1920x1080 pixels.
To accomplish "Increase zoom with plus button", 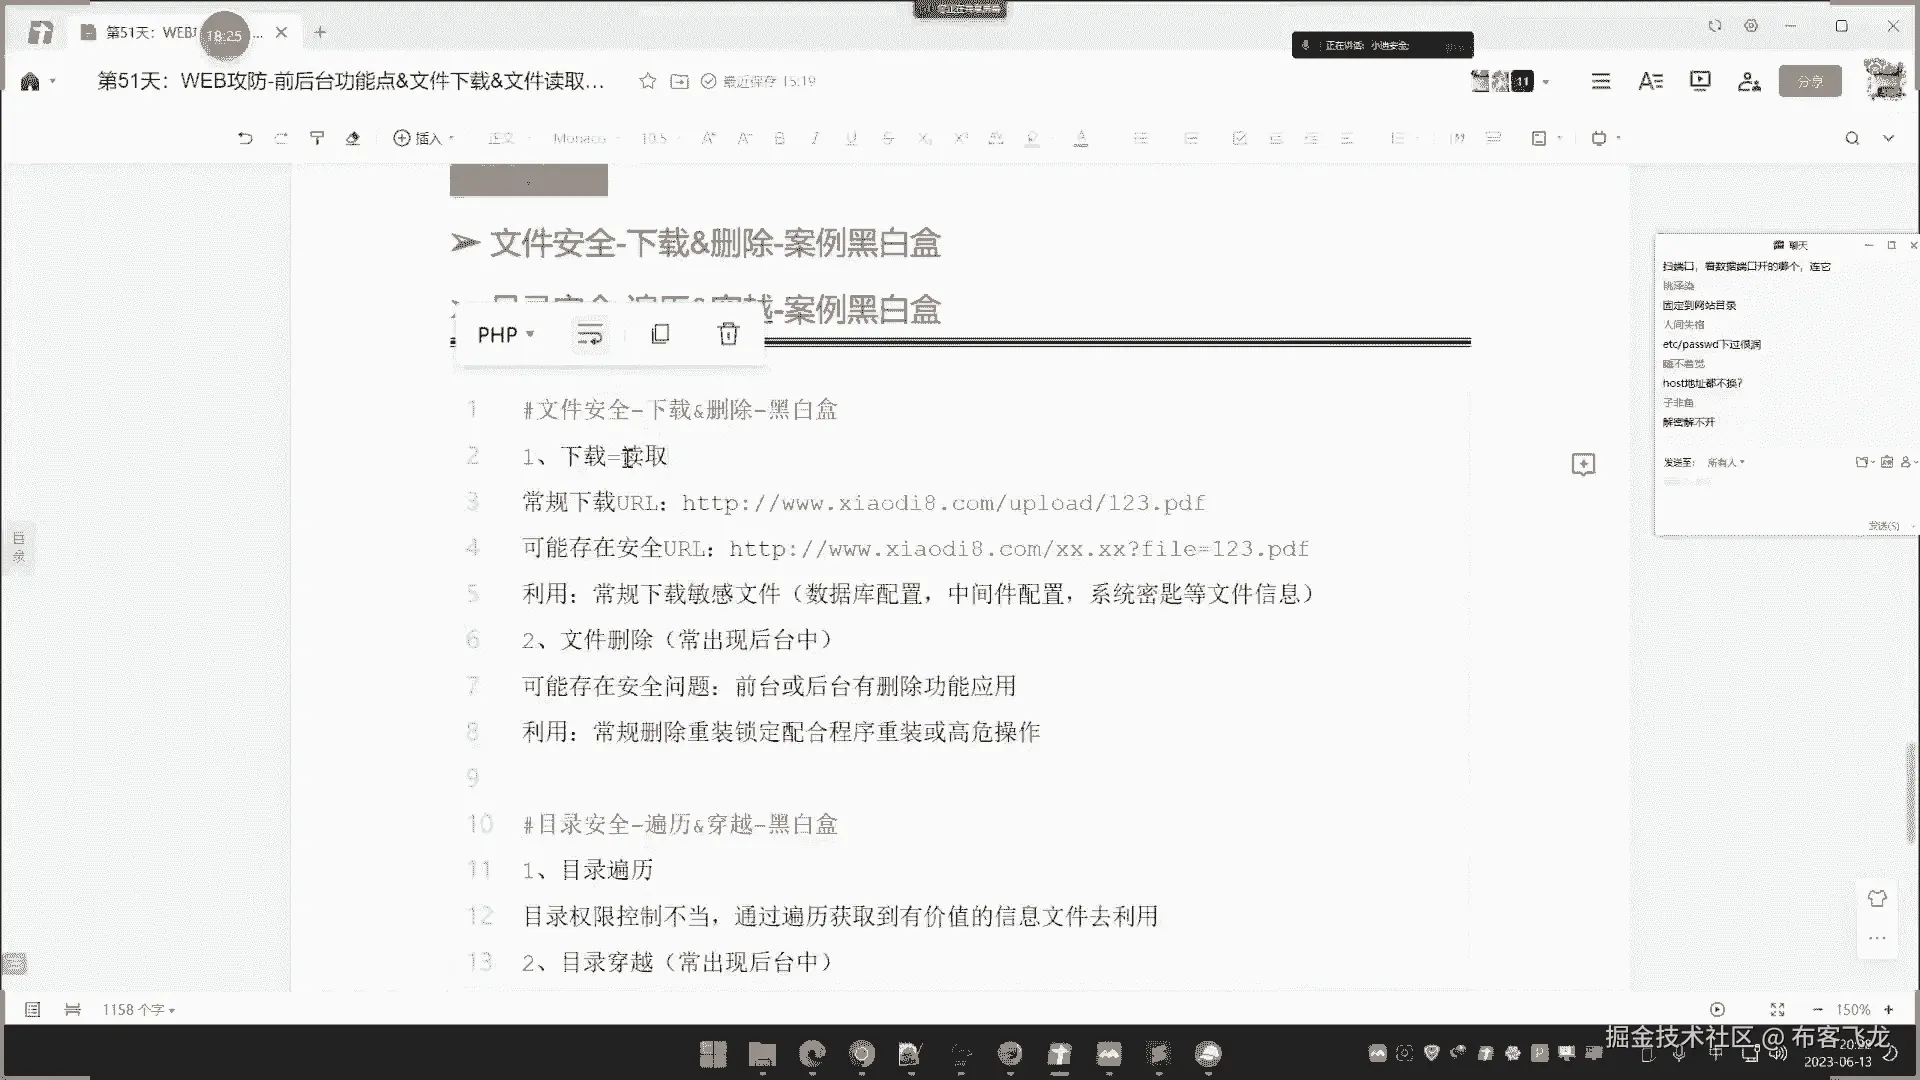I will pos(1889,1010).
